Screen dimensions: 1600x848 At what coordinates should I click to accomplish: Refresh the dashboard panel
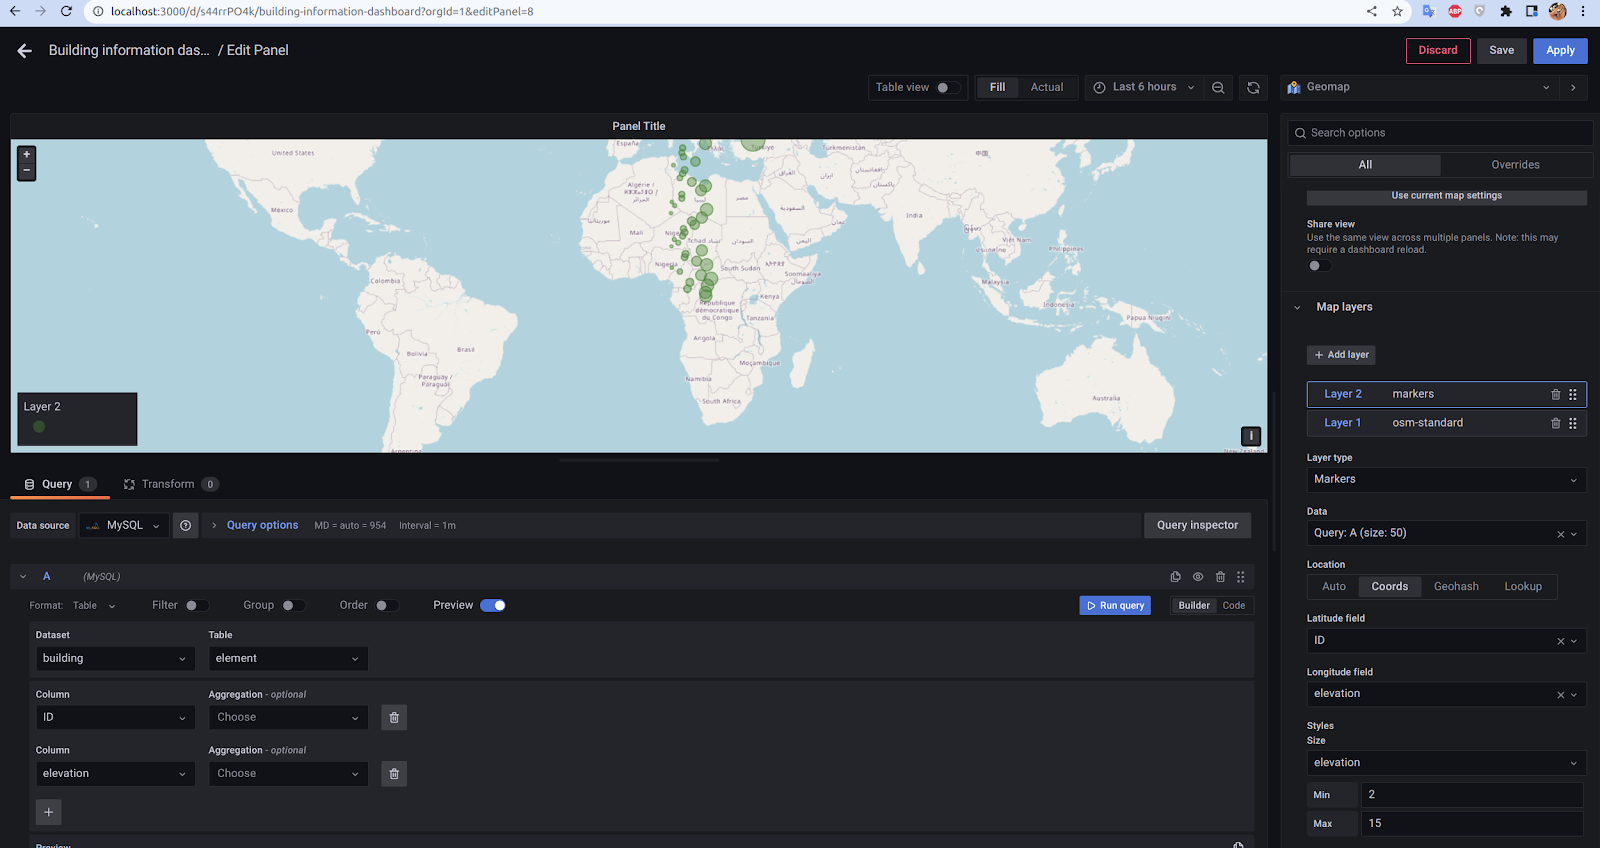pos(1253,88)
